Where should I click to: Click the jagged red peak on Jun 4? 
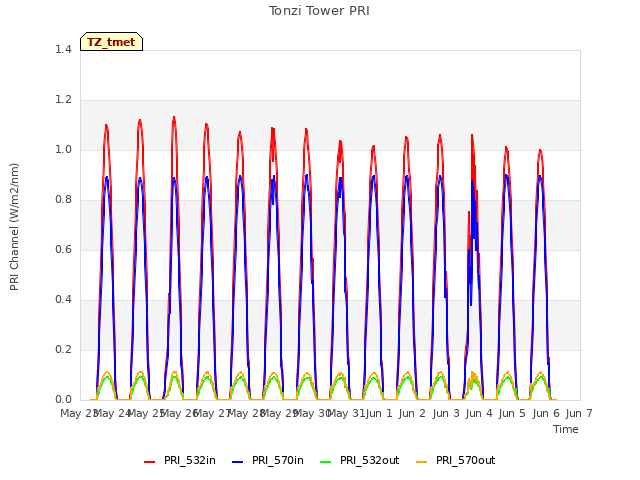point(472,136)
